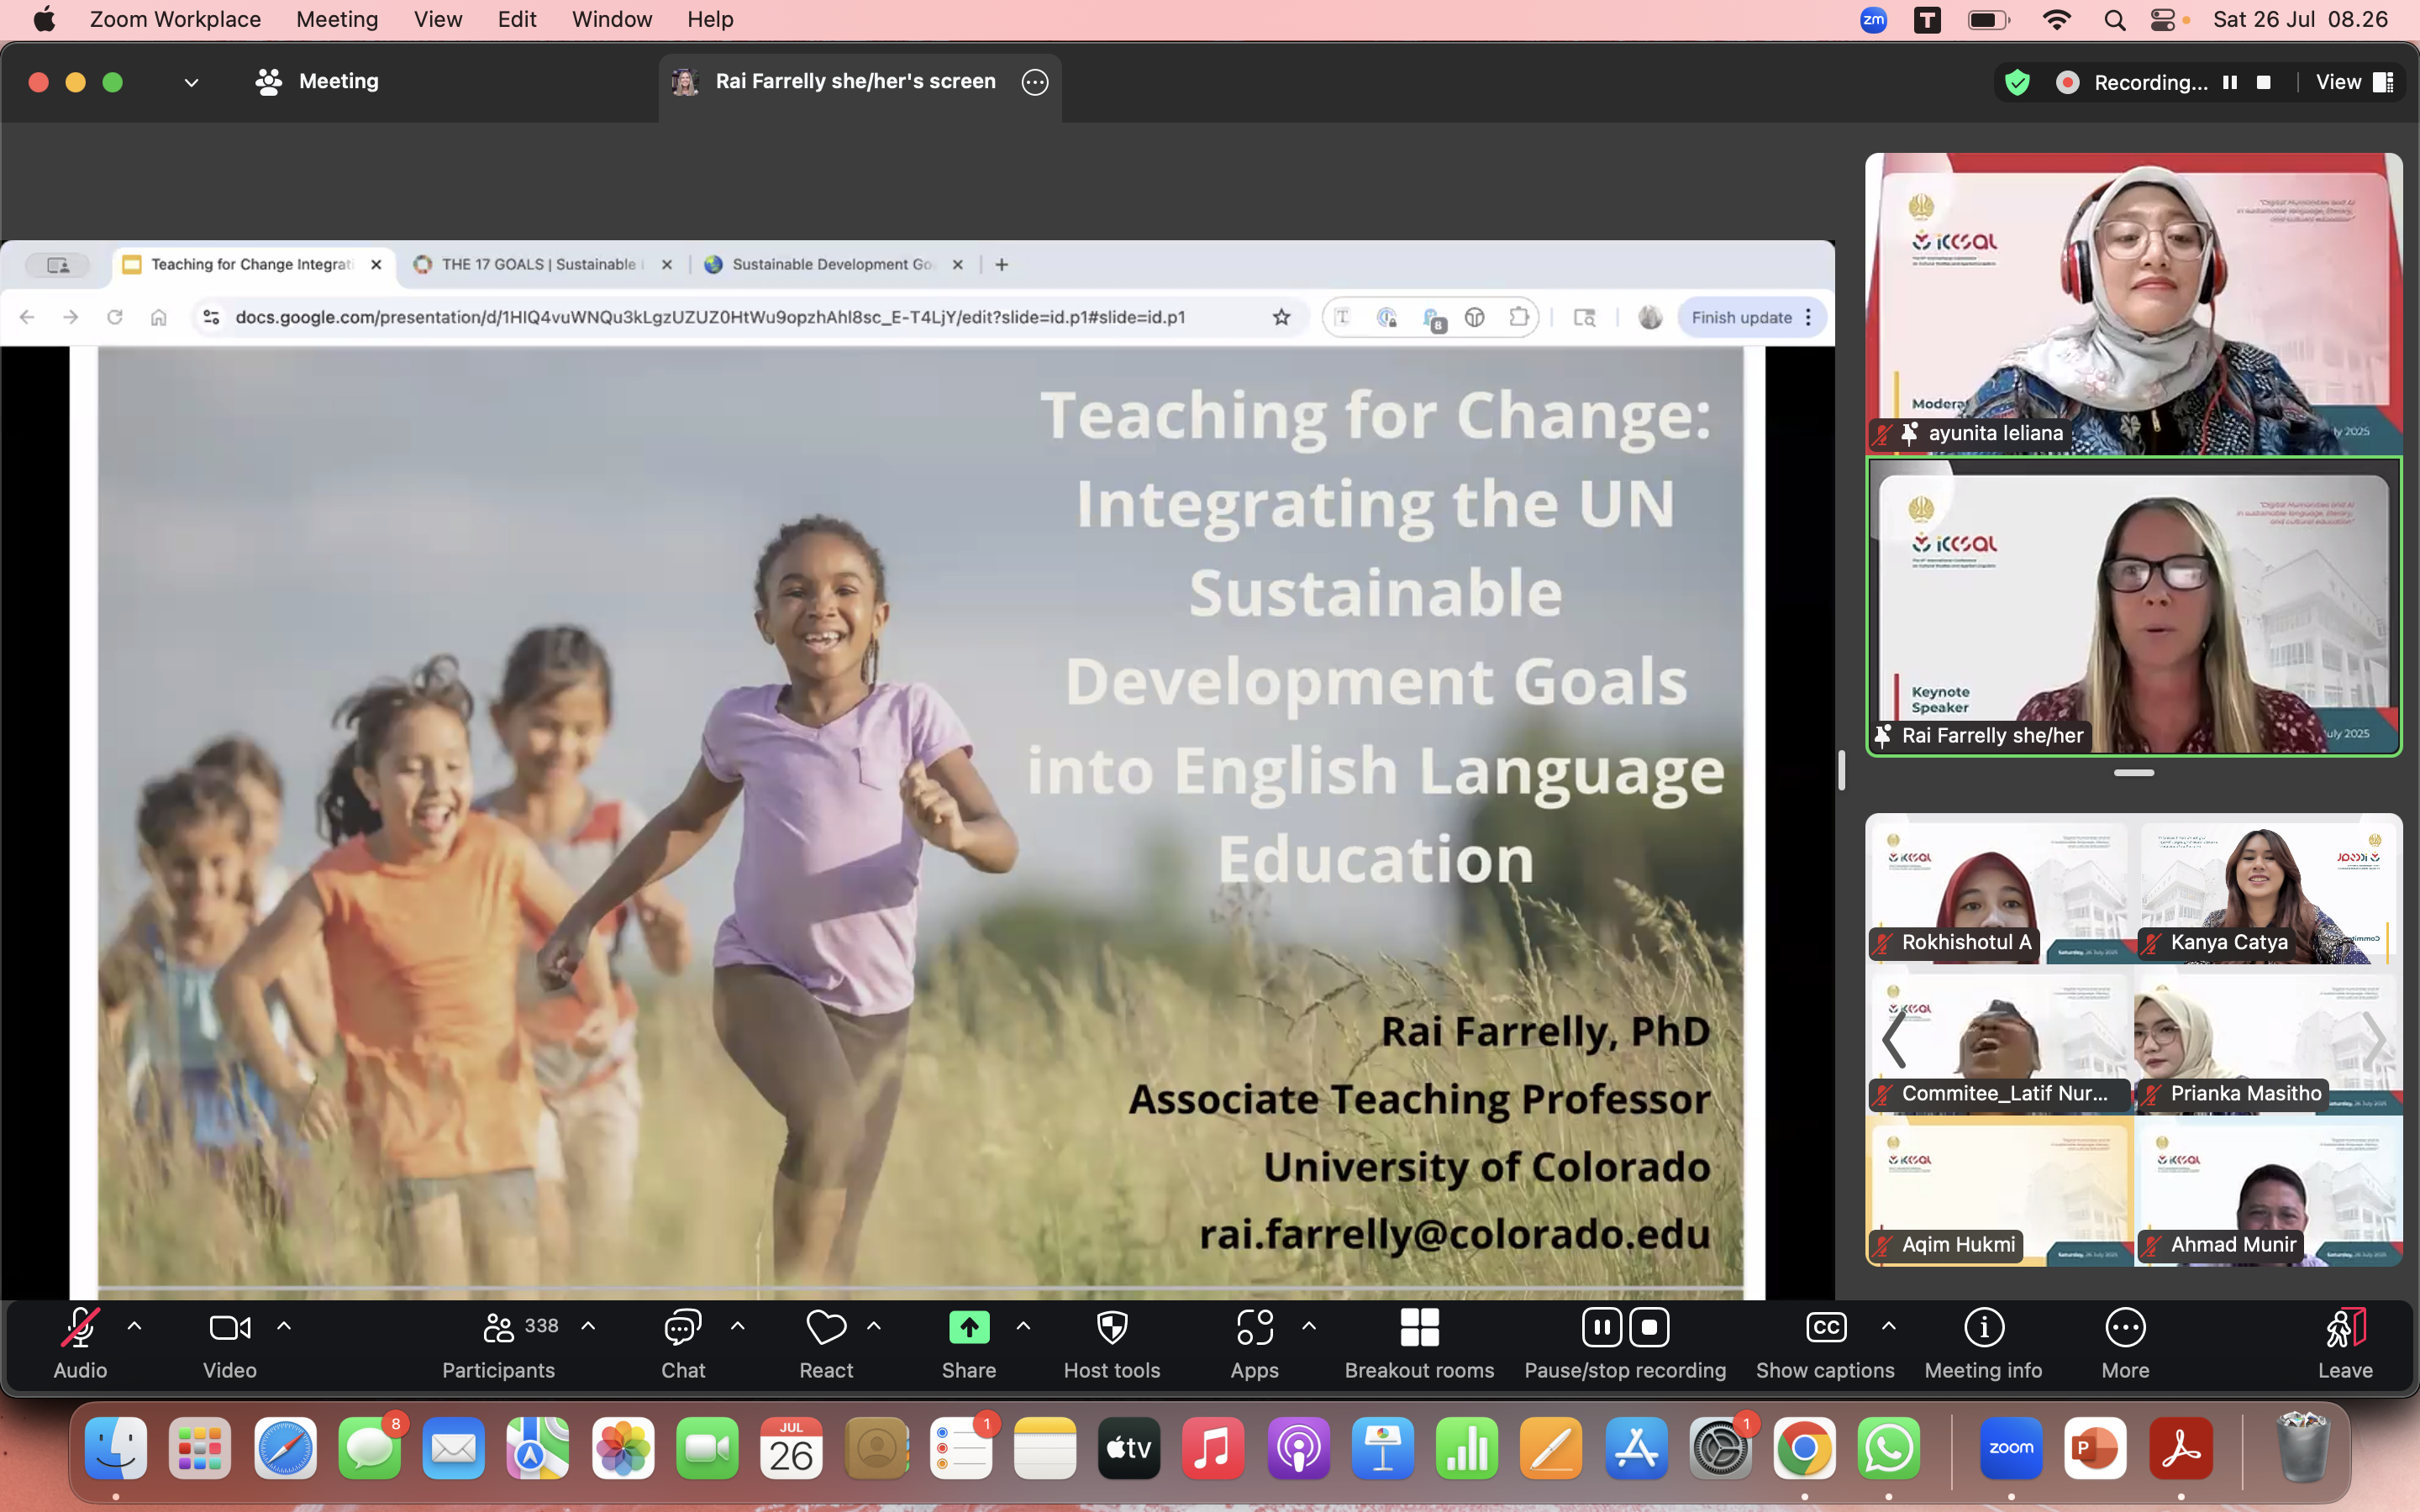Select Kanya Catya's video thumbnail
The height and width of the screenshot is (1512, 2420).
(x=2266, y=890)
